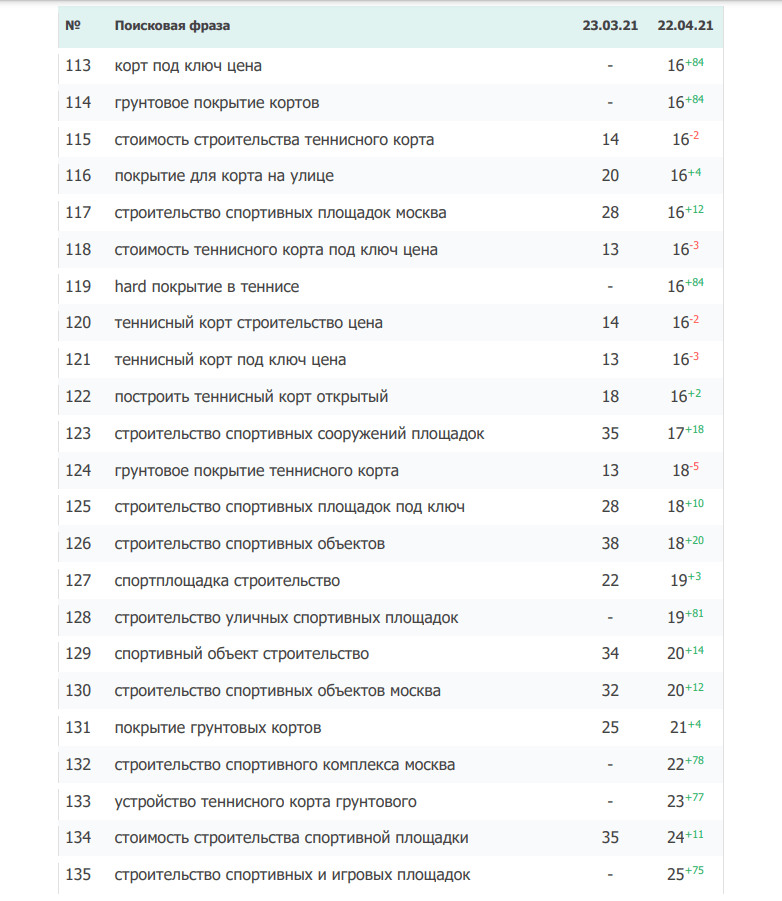Image resolution: width=782 pixels, height=901 pixels.
Task: Select phrase 'строительство спортивных площадок москва'
Action: [280, 213]
